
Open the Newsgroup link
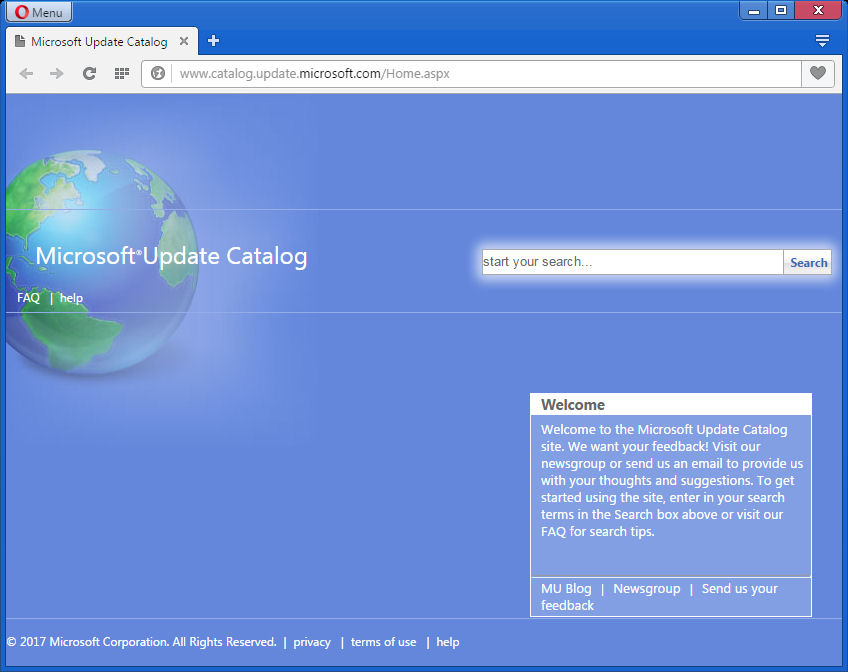(646, 589)
